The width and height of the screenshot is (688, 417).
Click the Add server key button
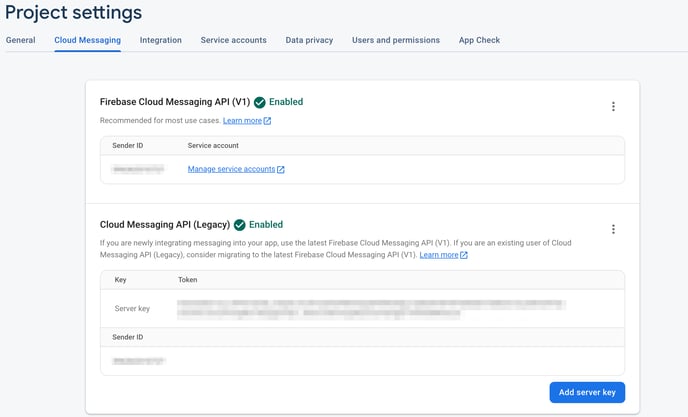(587, 392)
